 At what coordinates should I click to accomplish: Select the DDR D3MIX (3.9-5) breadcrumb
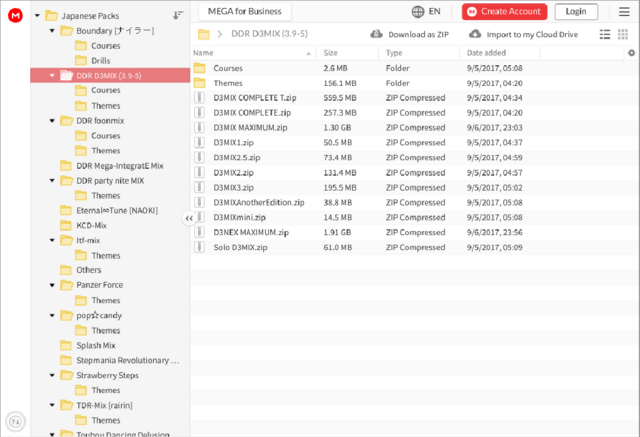[269, 34]
